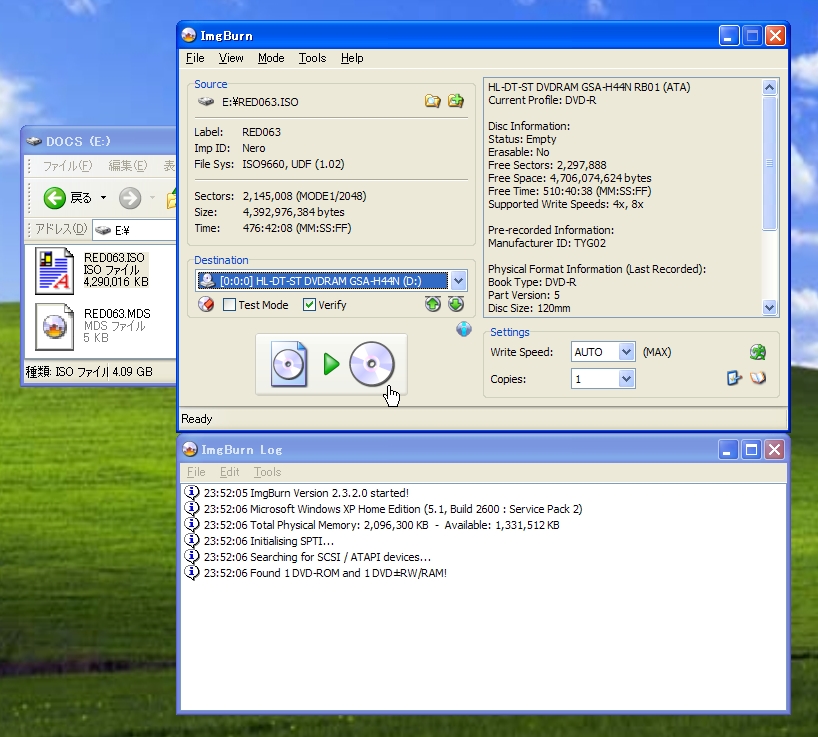818x737 pixels.
Task: Select the RED063.MDS file icon in Explorer
Action: (x=54, y=327)
